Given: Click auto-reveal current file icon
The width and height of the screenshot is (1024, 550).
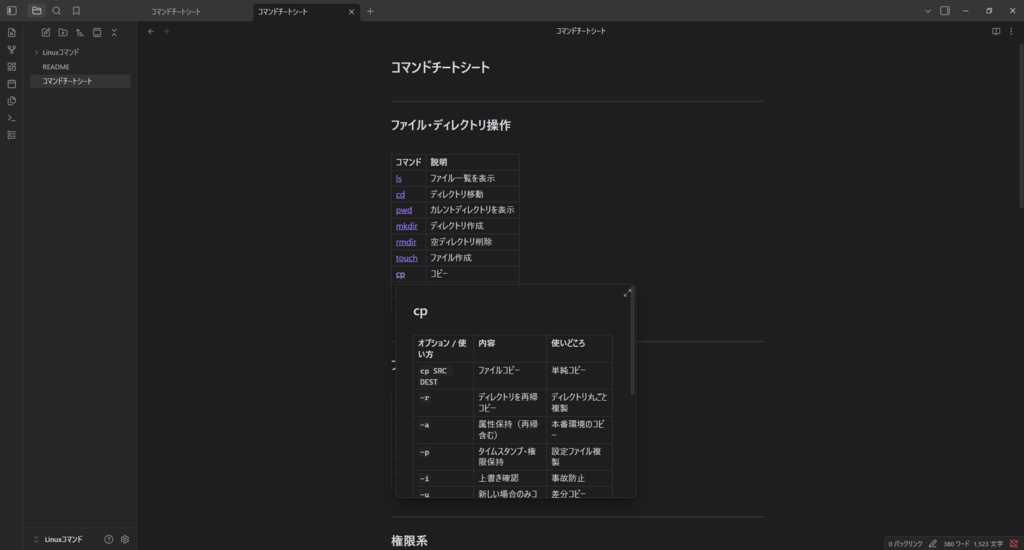Looking at the screenshot, I should [97, 33].
